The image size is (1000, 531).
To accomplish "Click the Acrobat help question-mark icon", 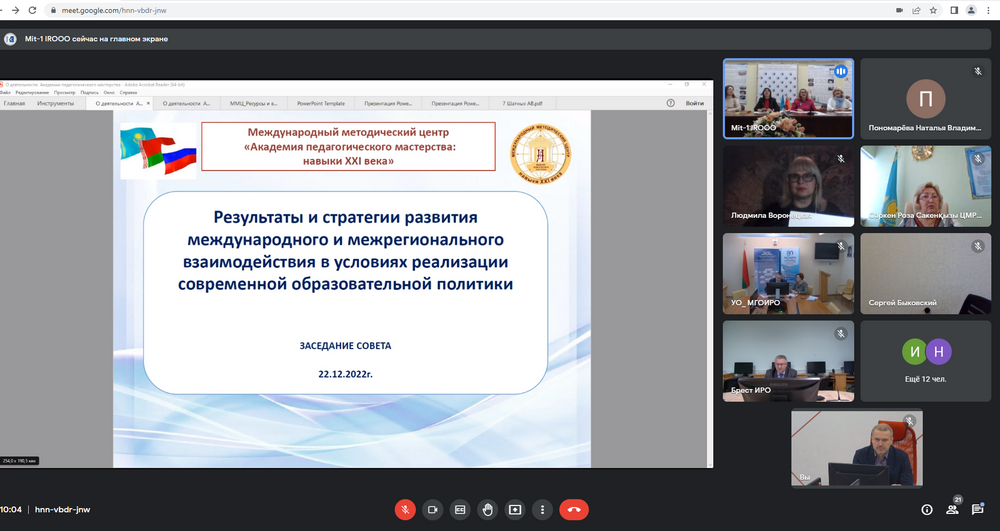I will (x=670, y=103).
